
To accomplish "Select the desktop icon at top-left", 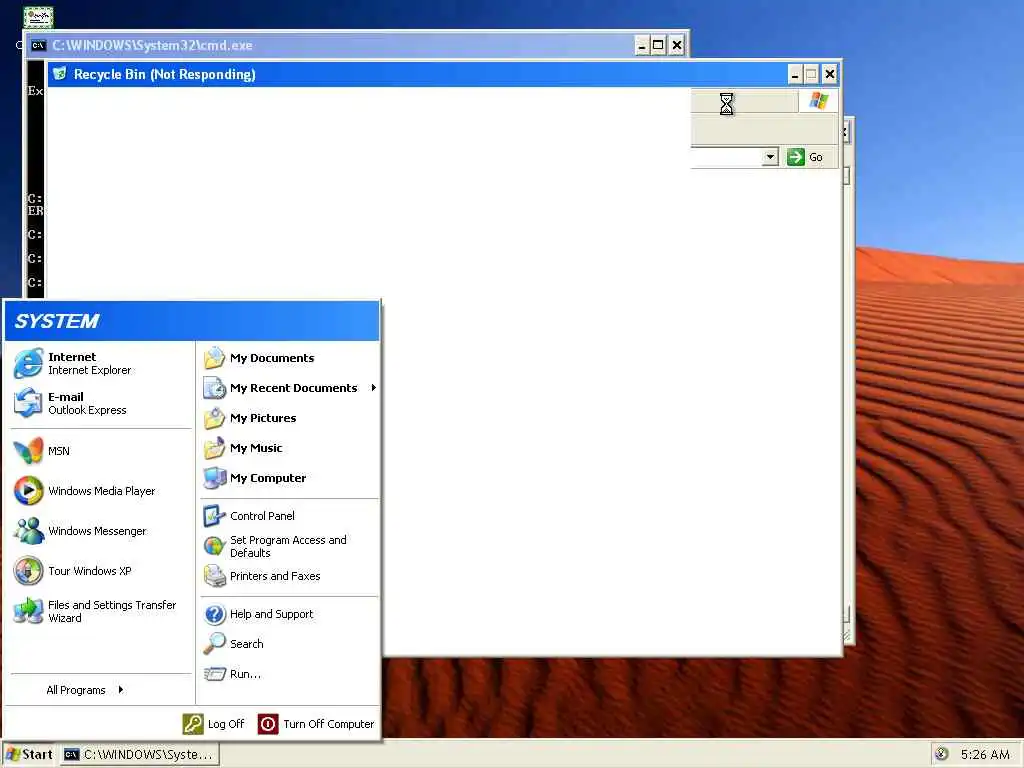I will (x=38, y=17).
